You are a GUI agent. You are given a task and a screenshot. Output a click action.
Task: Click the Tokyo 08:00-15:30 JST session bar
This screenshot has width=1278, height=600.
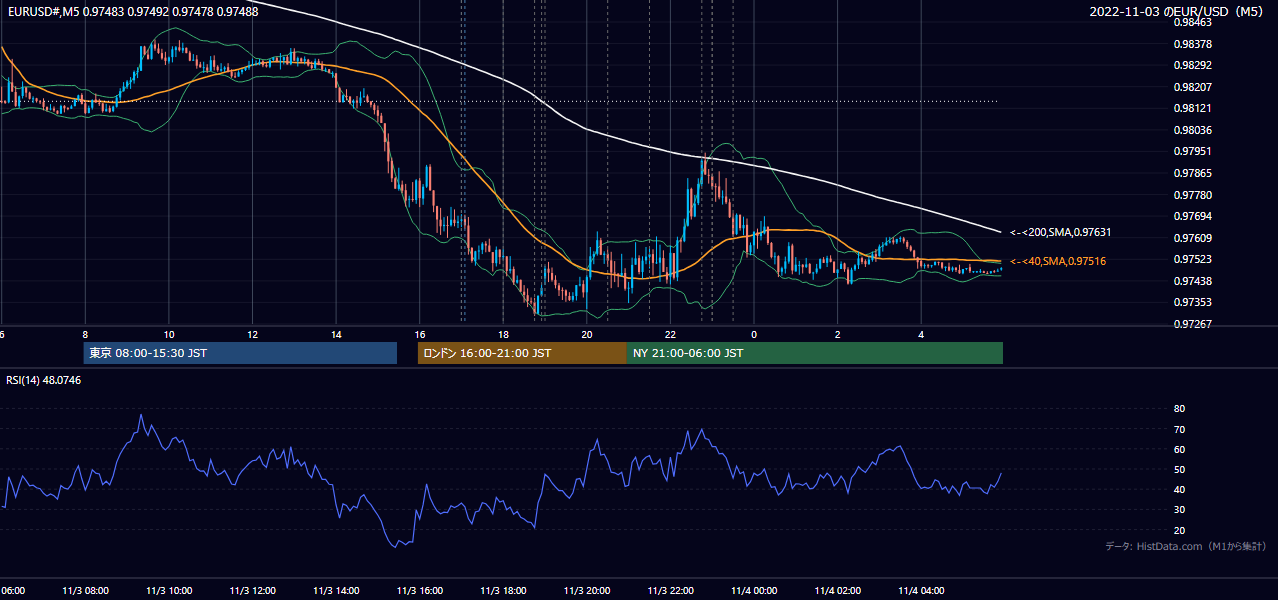(x=240, y=353)
